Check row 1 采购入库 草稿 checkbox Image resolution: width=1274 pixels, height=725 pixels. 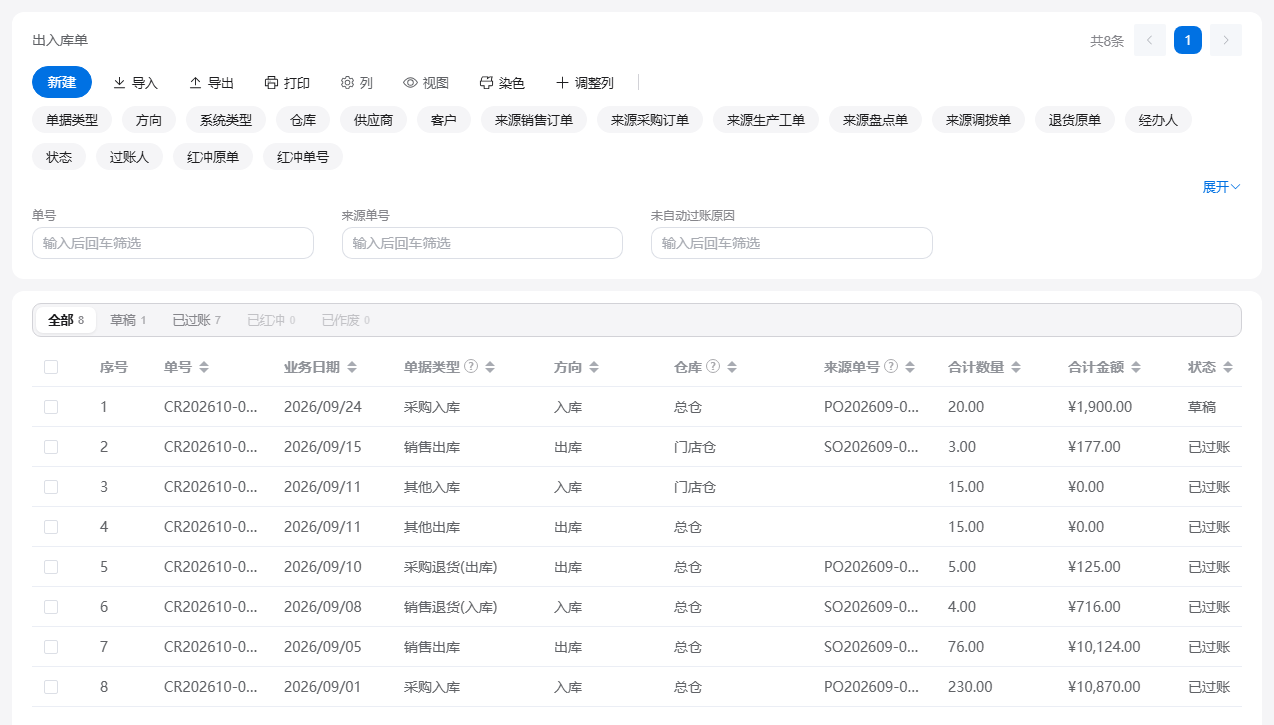[51, 407]
